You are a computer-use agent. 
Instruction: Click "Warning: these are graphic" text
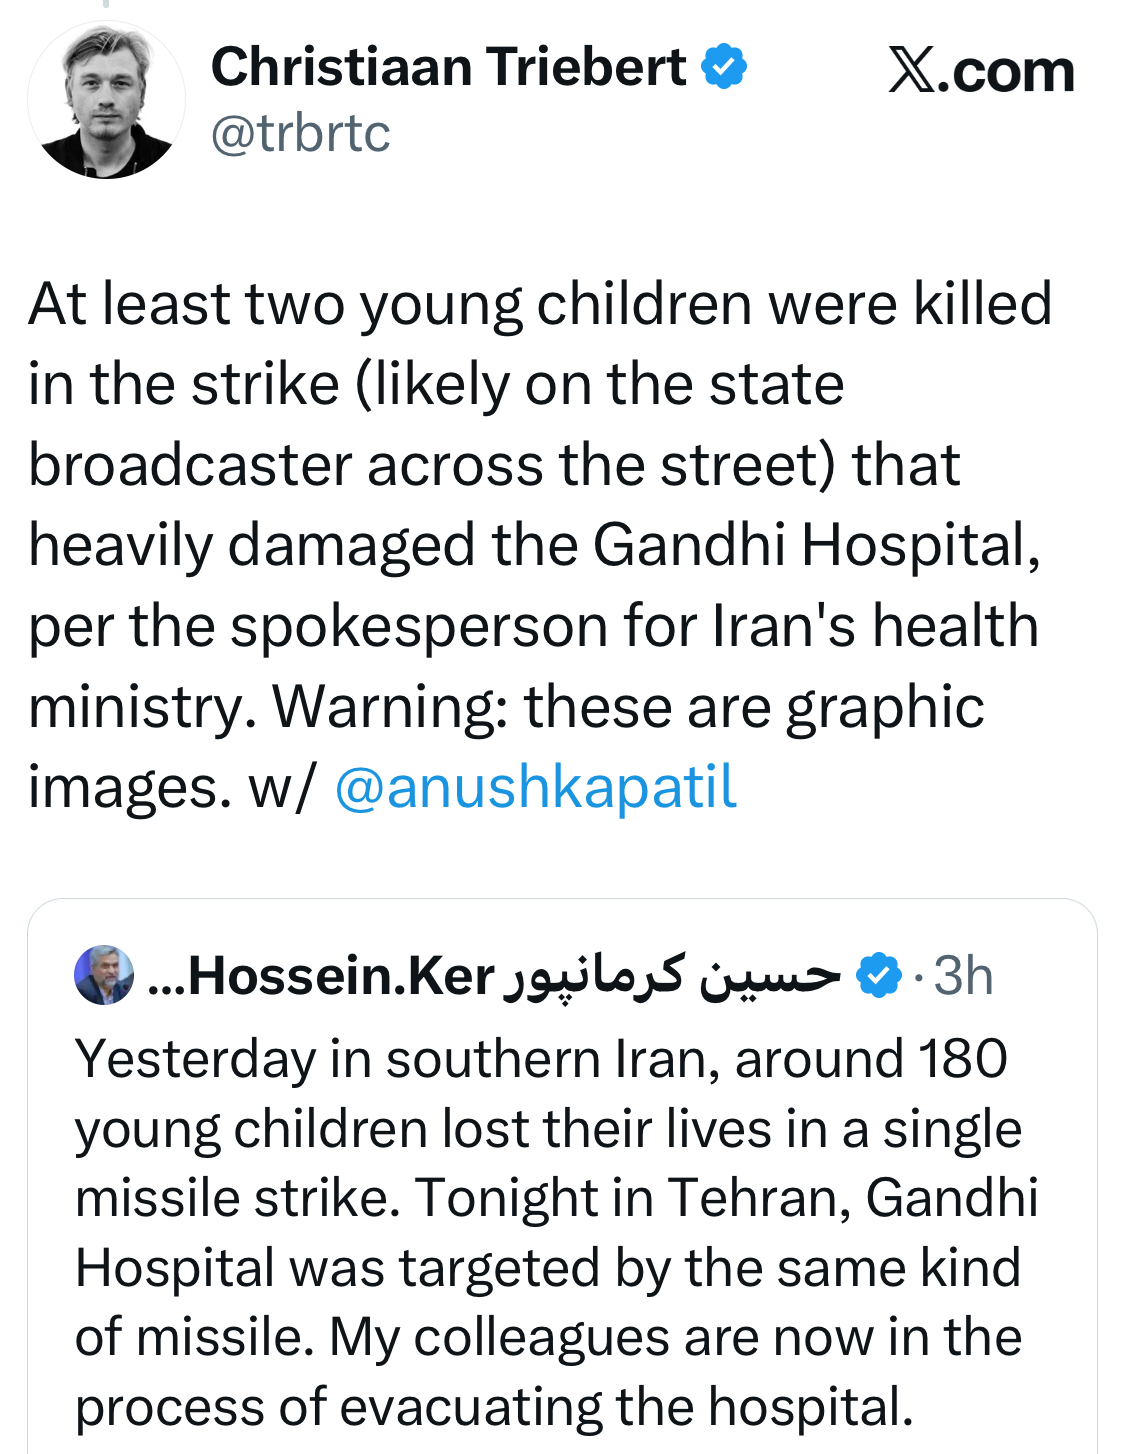pos(628,707)
